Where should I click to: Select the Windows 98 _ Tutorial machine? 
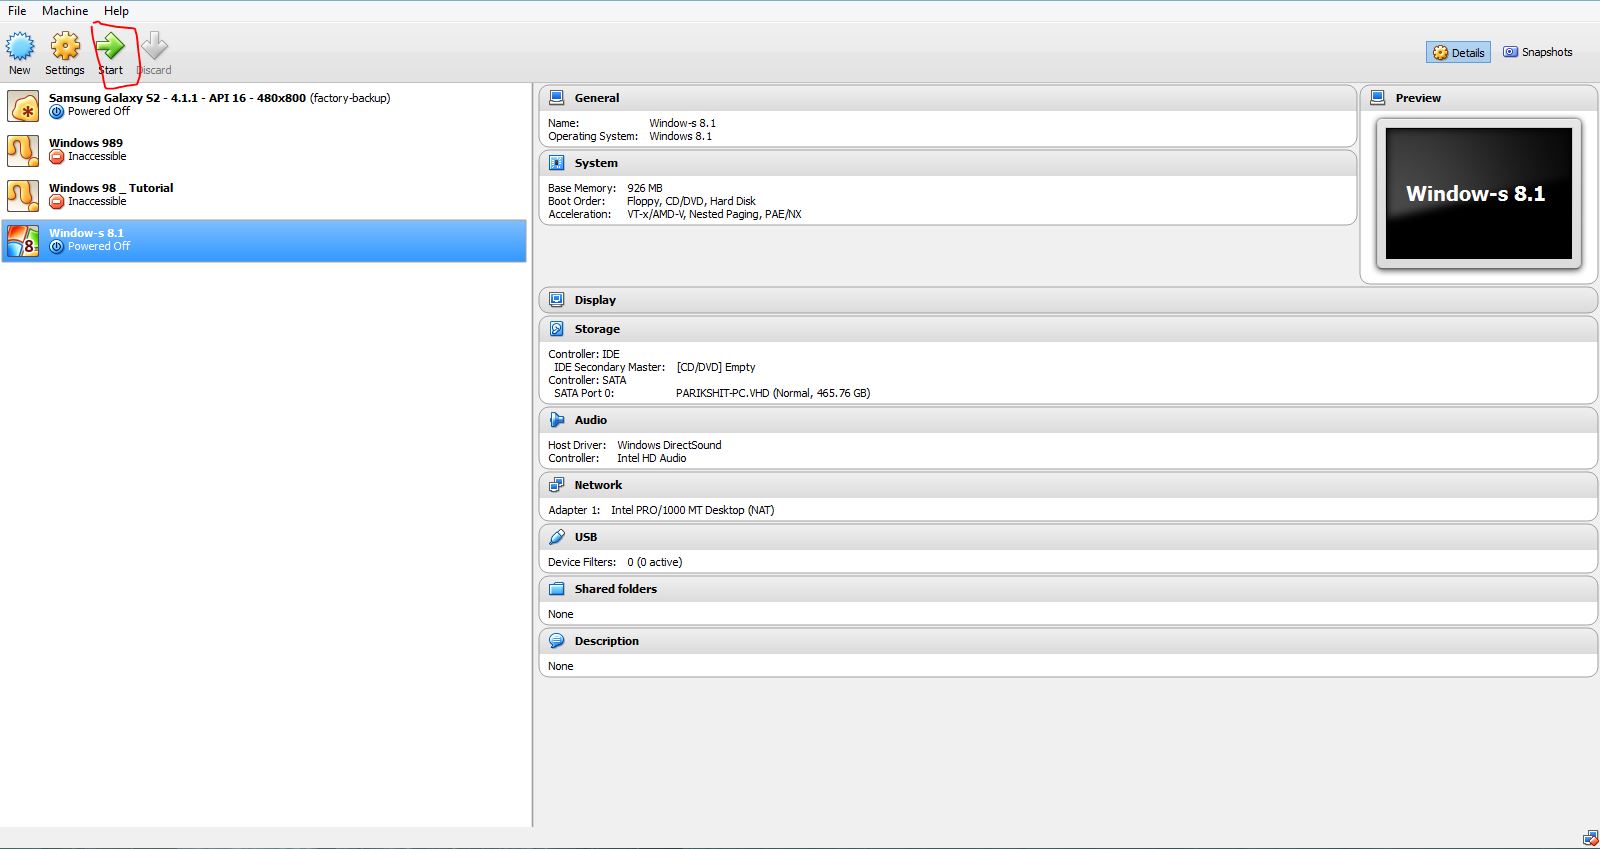264,195
